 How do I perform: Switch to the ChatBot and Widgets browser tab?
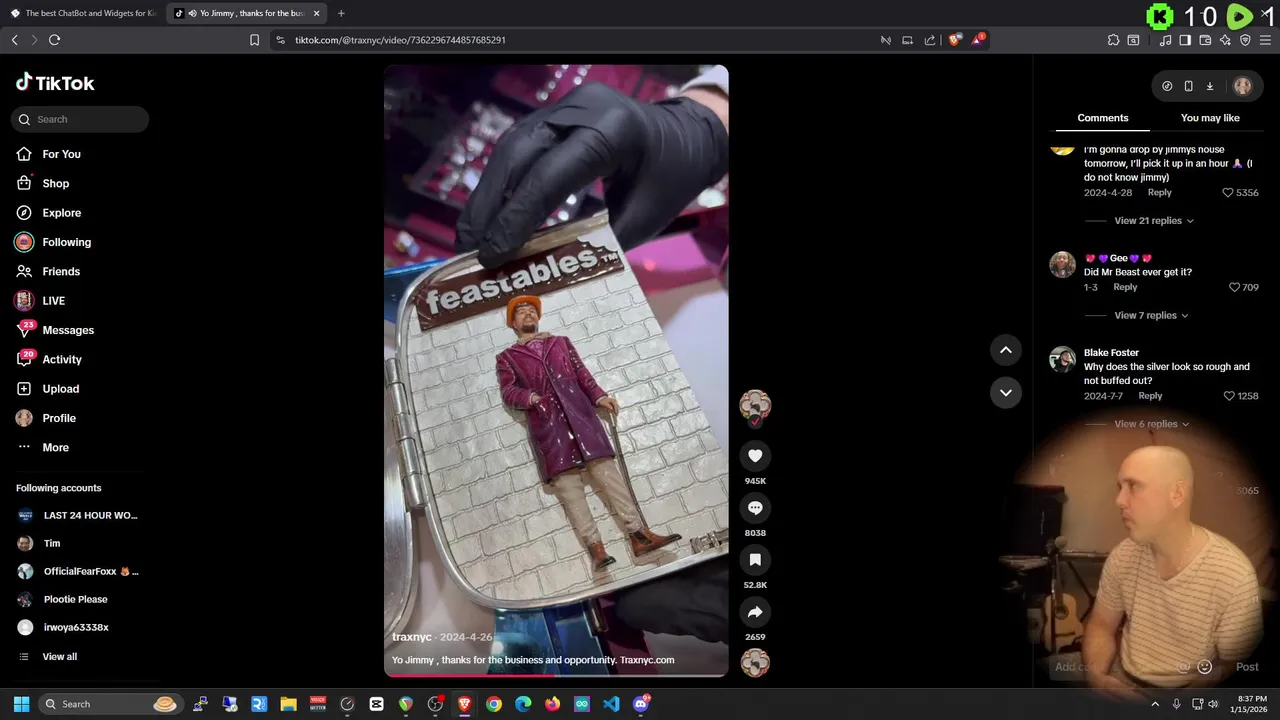pos(84,13)
